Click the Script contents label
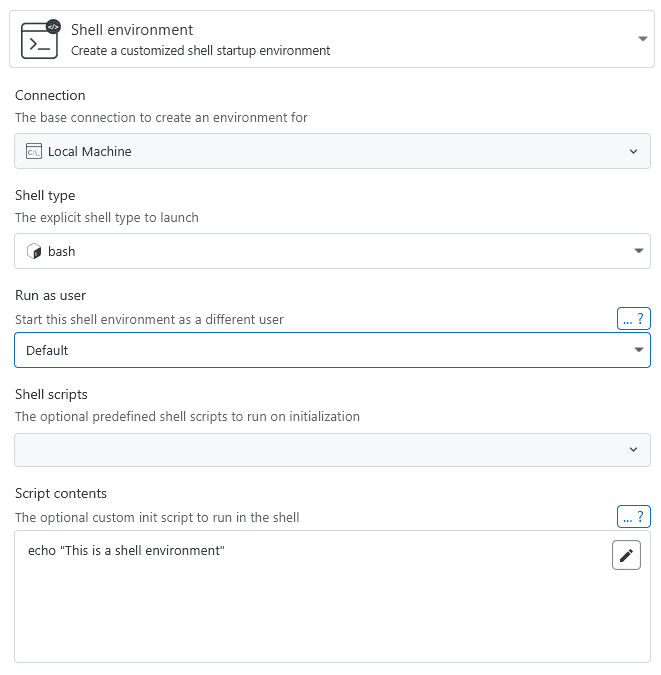Viewport: 661px width, 675px height. tap(60, 493)
